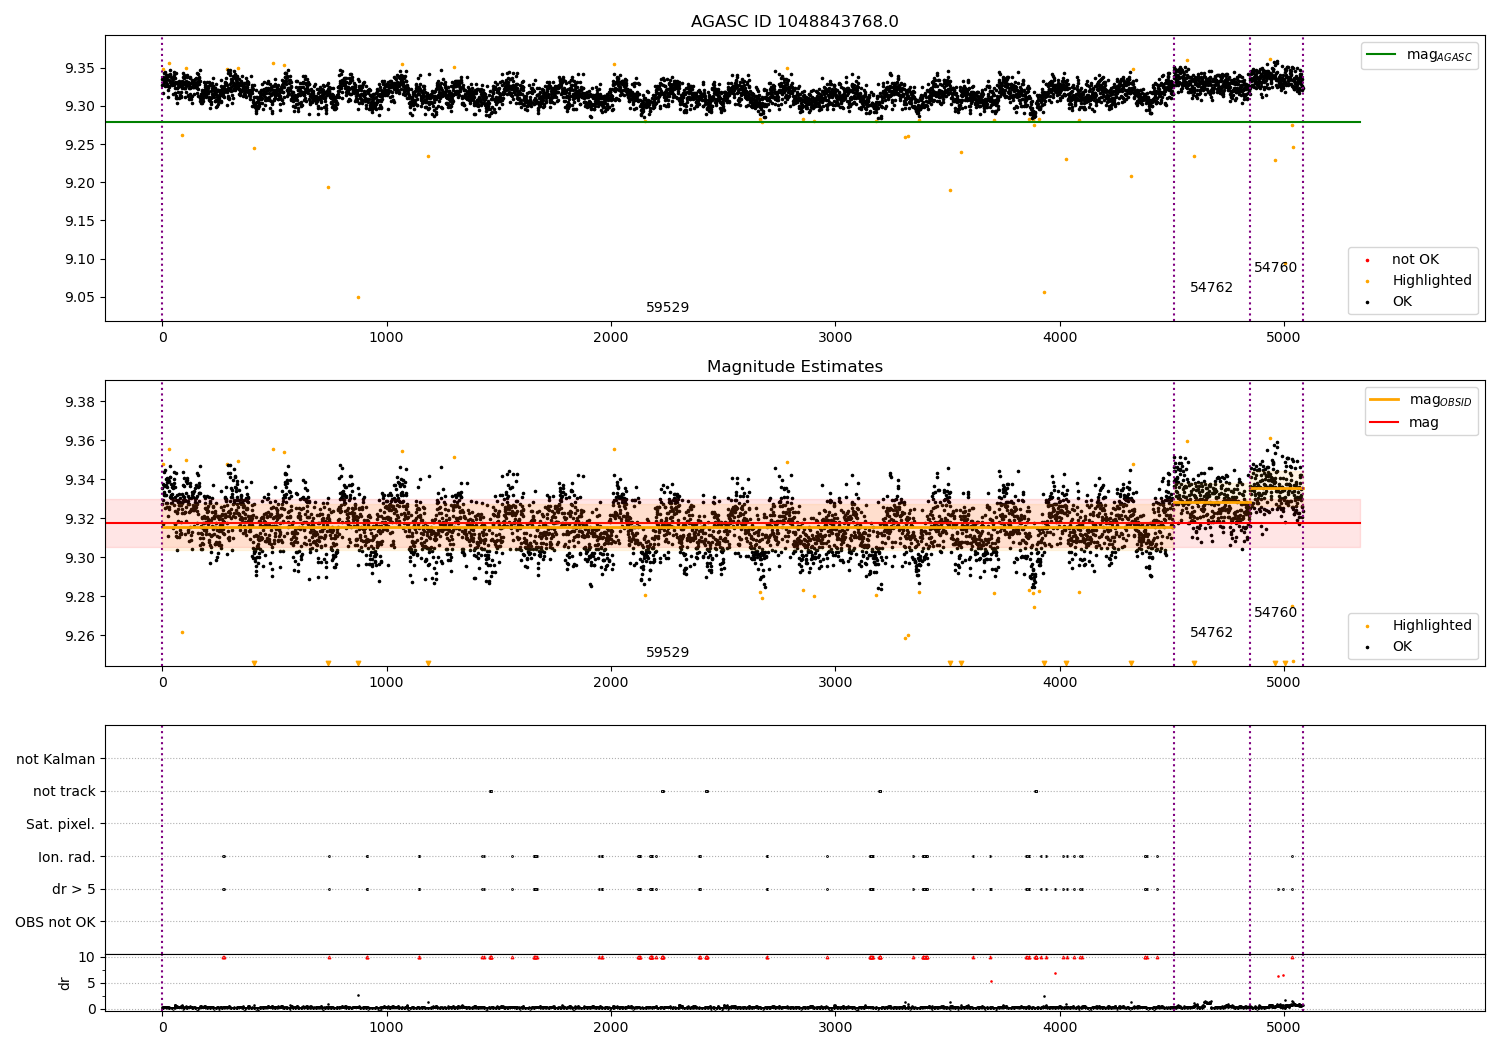Click the 9.20 y-axis tick label

coord(80,183)
